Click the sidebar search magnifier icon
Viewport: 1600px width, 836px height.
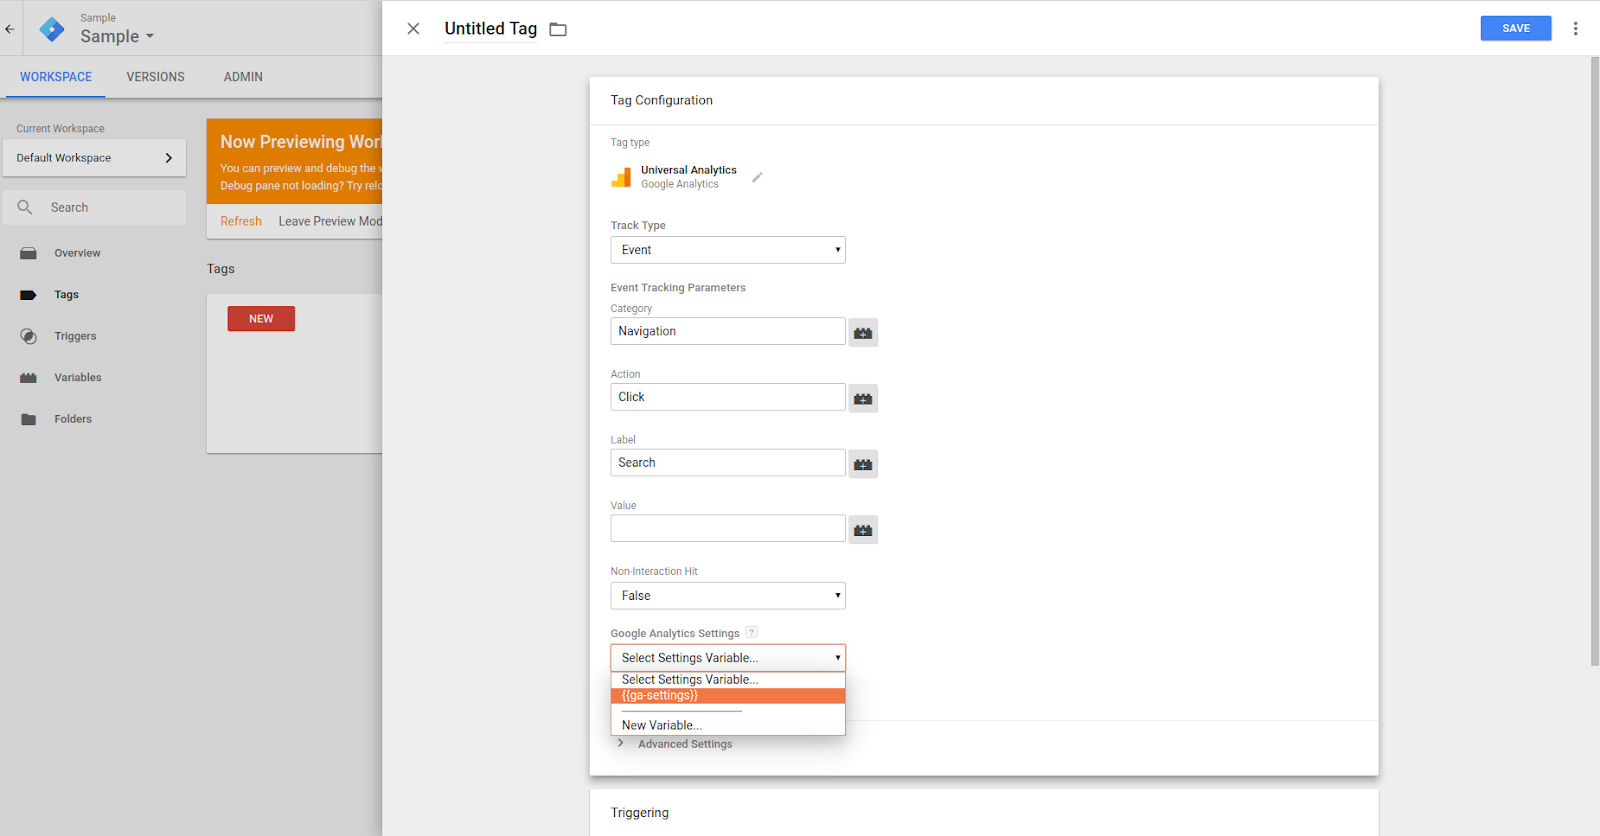coord(25,207)
